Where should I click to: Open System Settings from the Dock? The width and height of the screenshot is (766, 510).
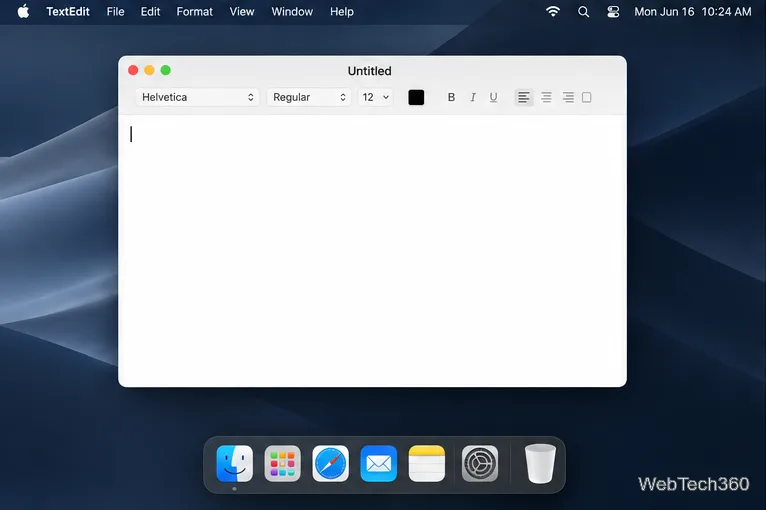tap(480, 464)
